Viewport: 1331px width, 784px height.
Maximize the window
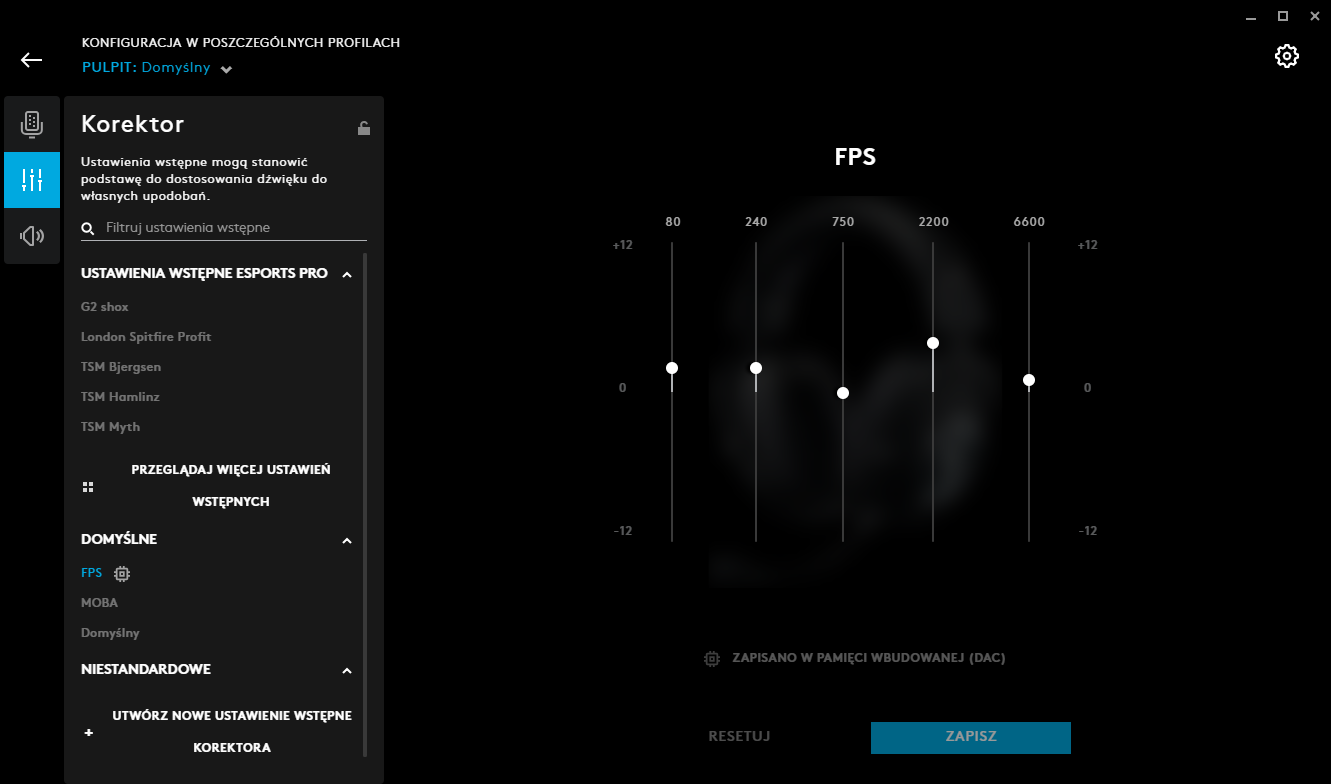1283,16
